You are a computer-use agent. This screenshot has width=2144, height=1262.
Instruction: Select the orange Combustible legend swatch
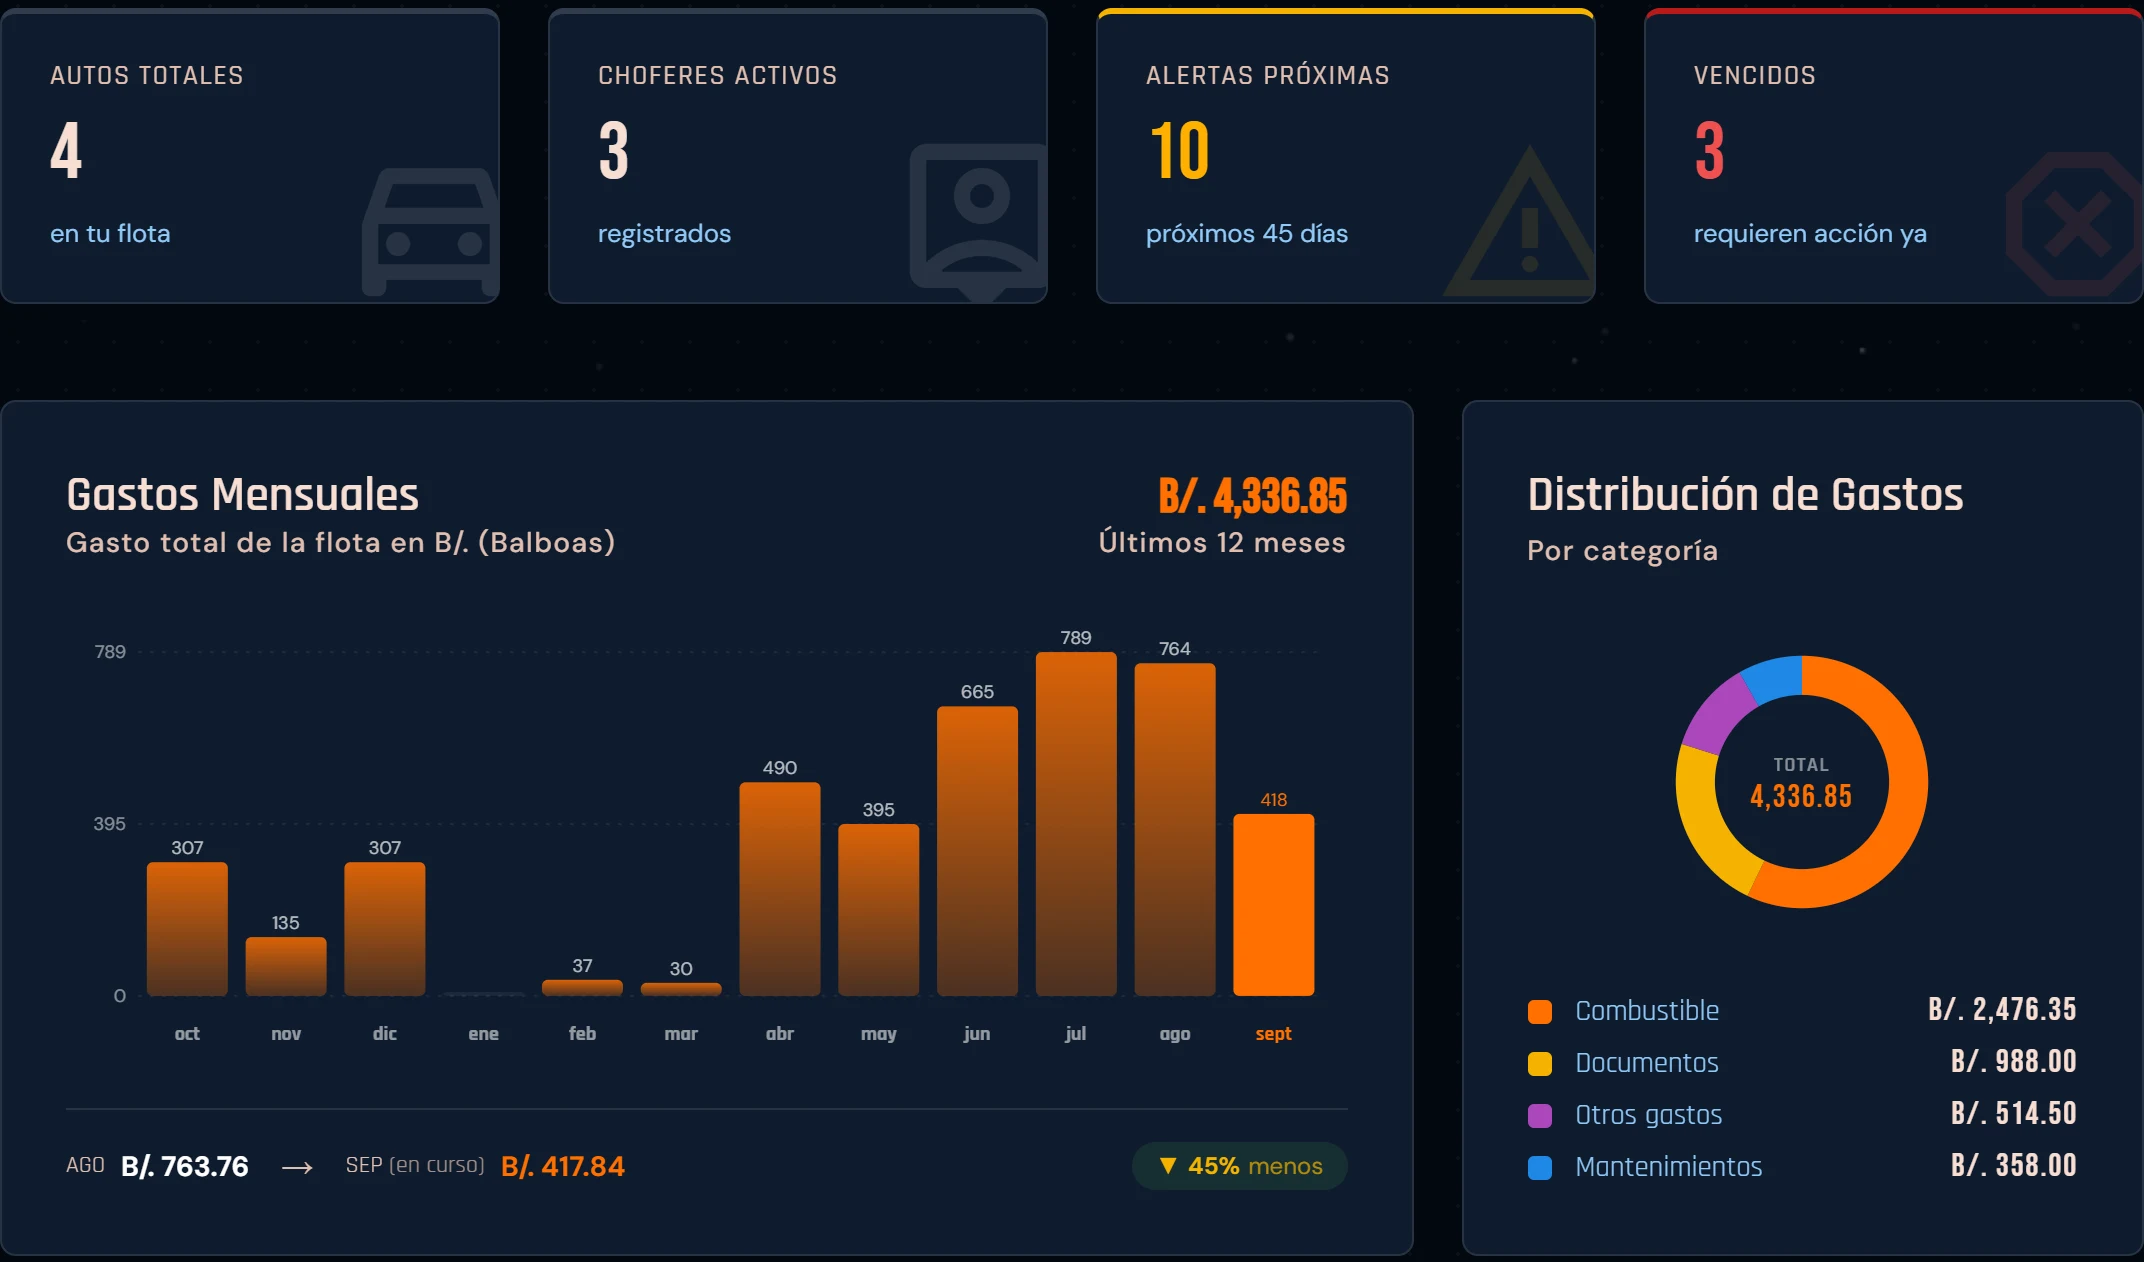[1540, 1011]
